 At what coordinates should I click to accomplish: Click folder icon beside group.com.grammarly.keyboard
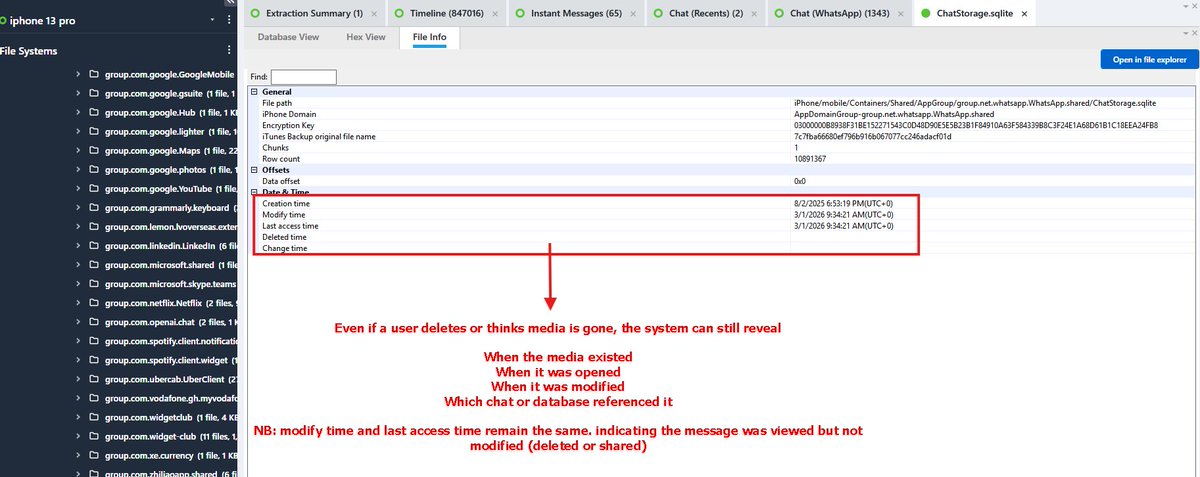tap(94, 207)
